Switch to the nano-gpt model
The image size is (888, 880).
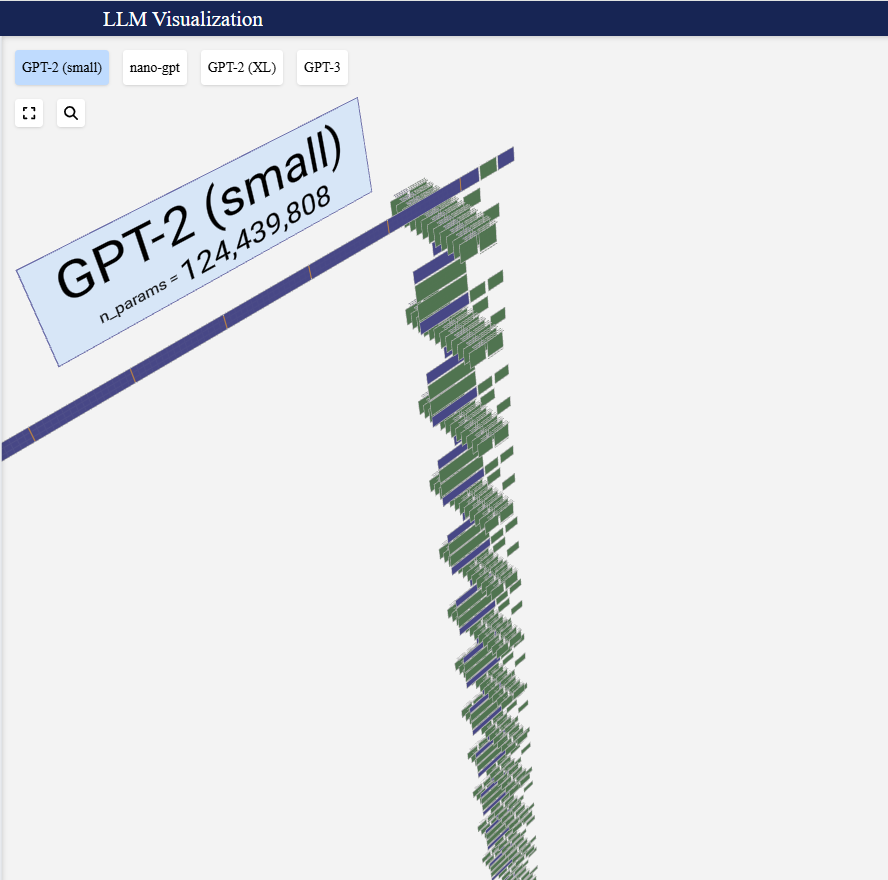coord(155,67)
